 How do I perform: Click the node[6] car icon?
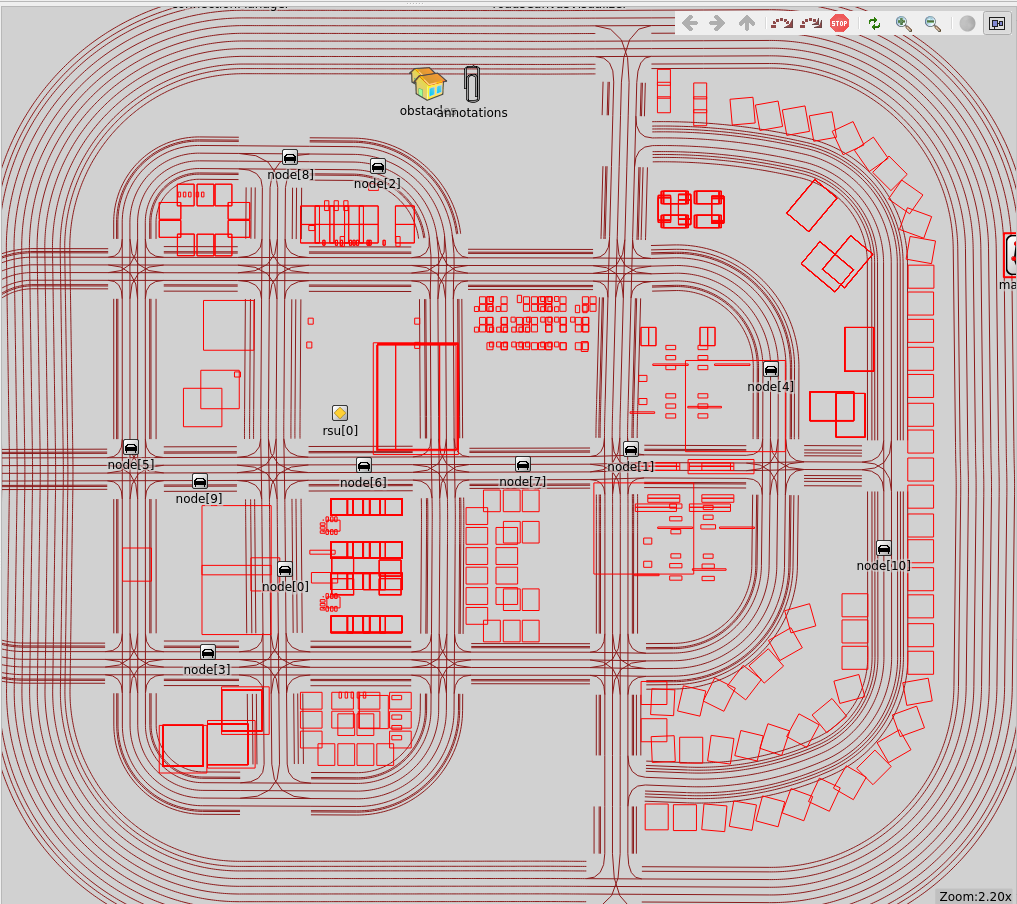(364, 465)
